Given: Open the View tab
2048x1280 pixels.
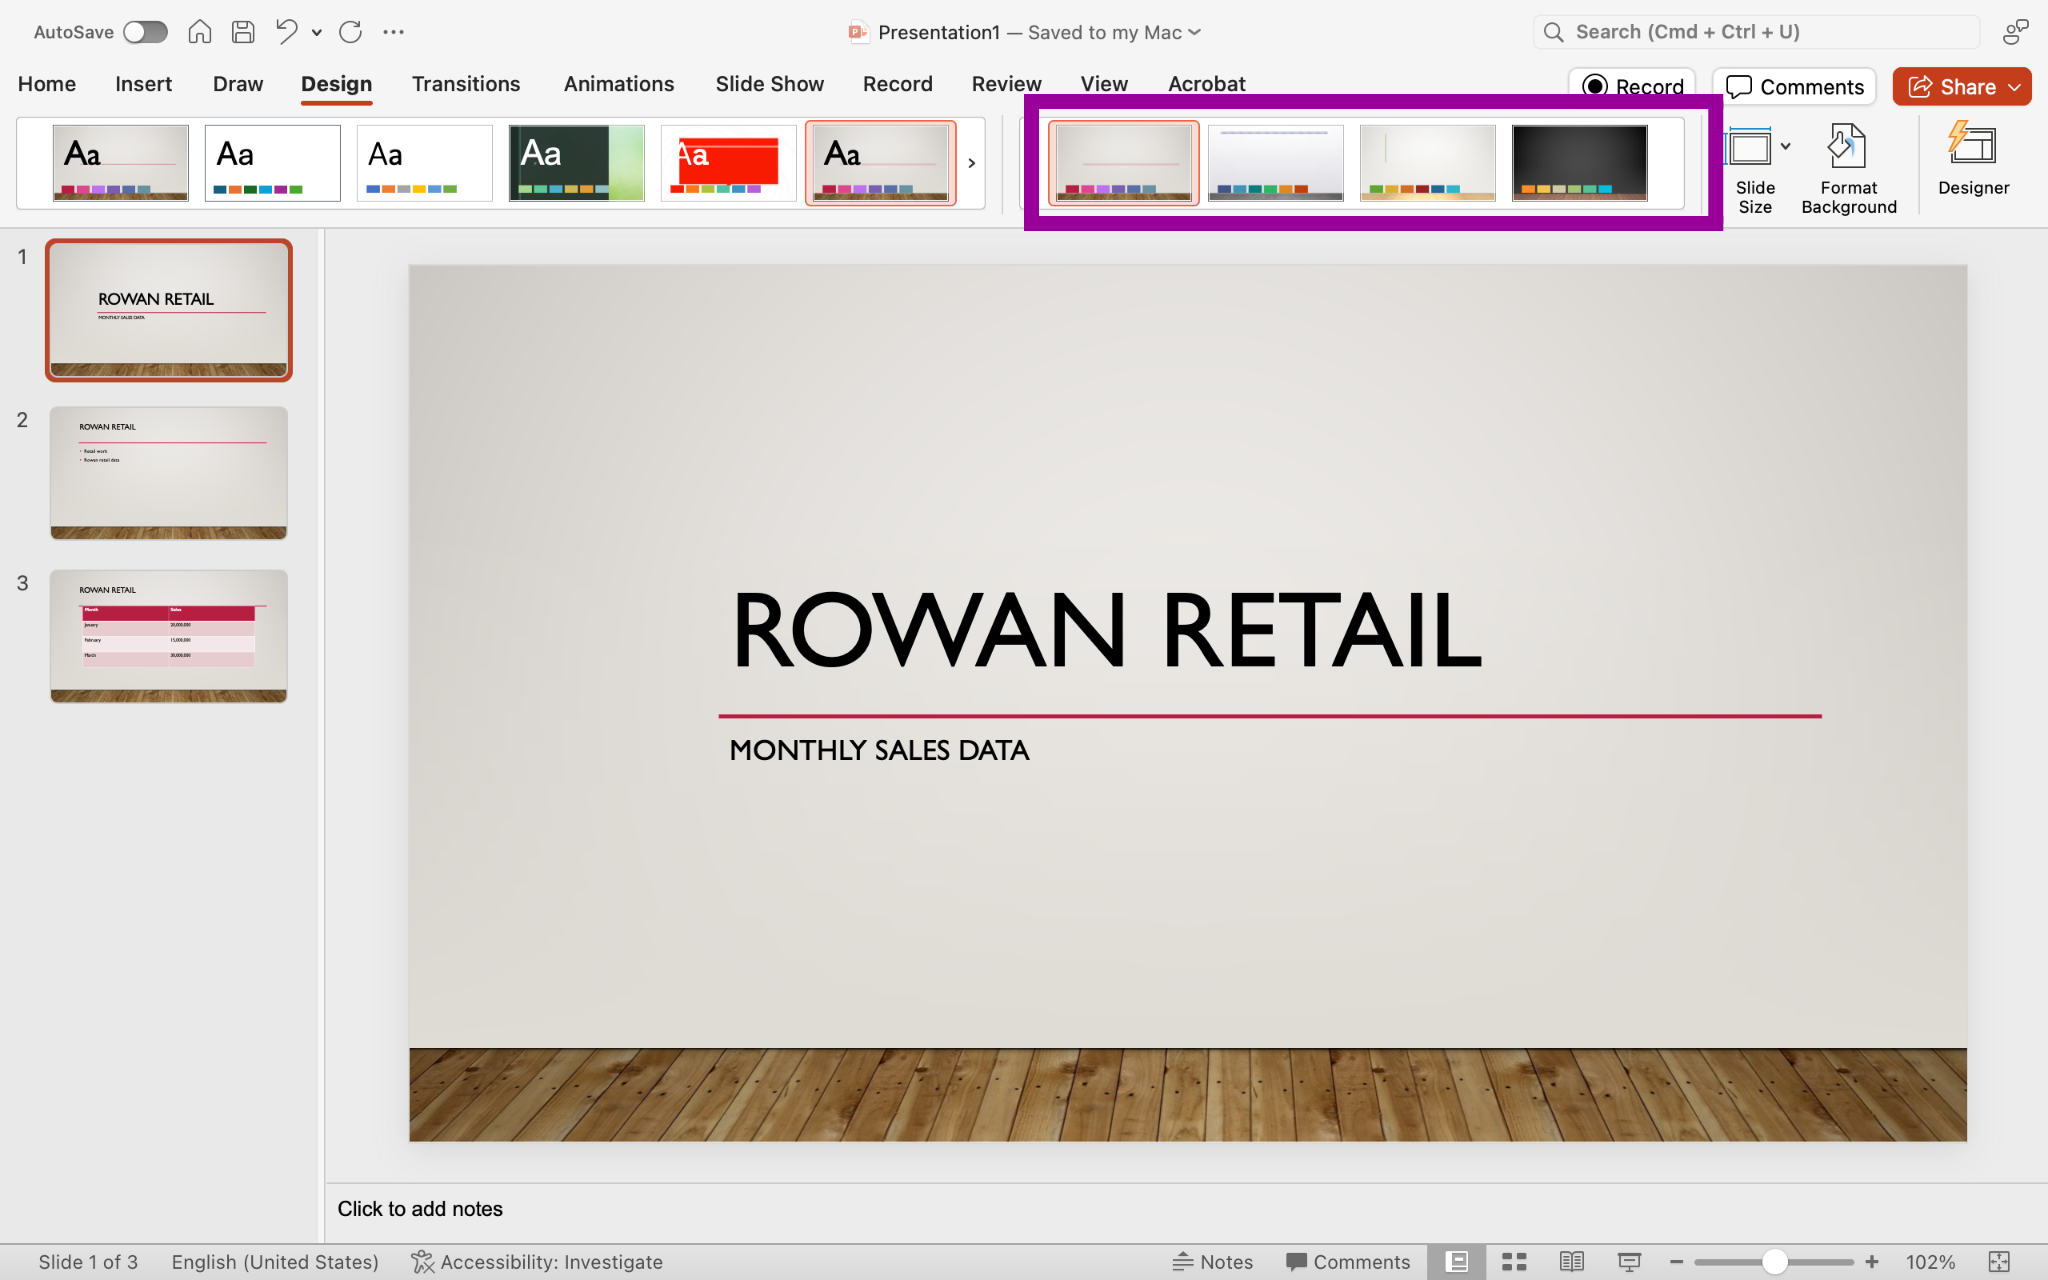Looking at the screenshot, I should (x=1104, y=84).
